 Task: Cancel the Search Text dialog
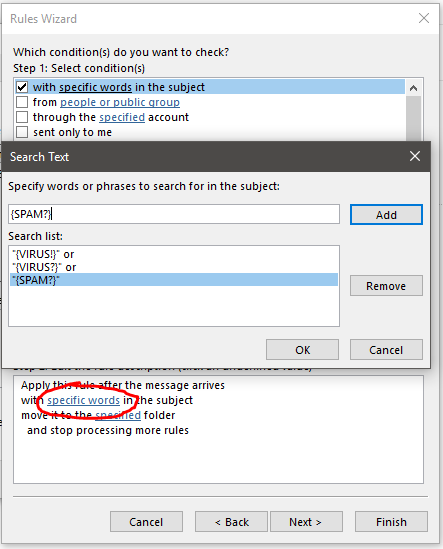coord(386,349)
